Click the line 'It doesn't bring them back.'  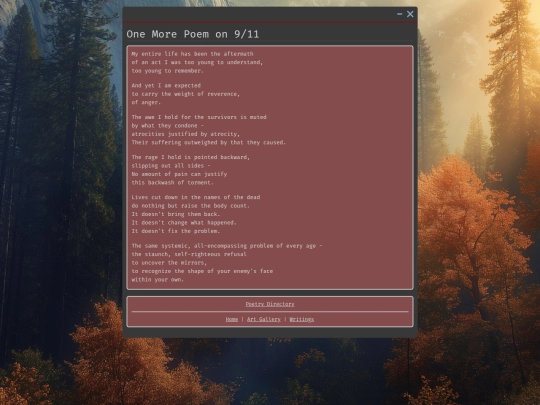(x=176, y=214)
